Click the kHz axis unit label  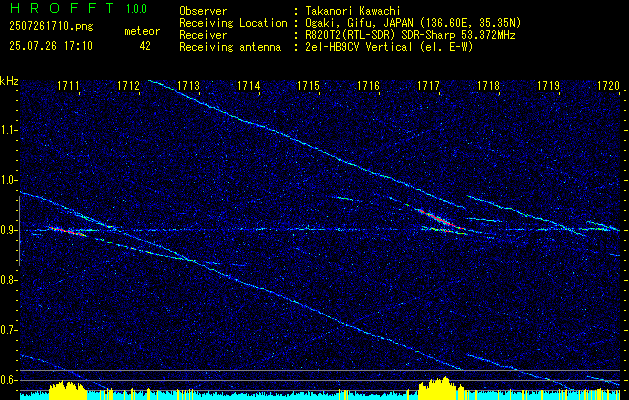tap(9, 81)
